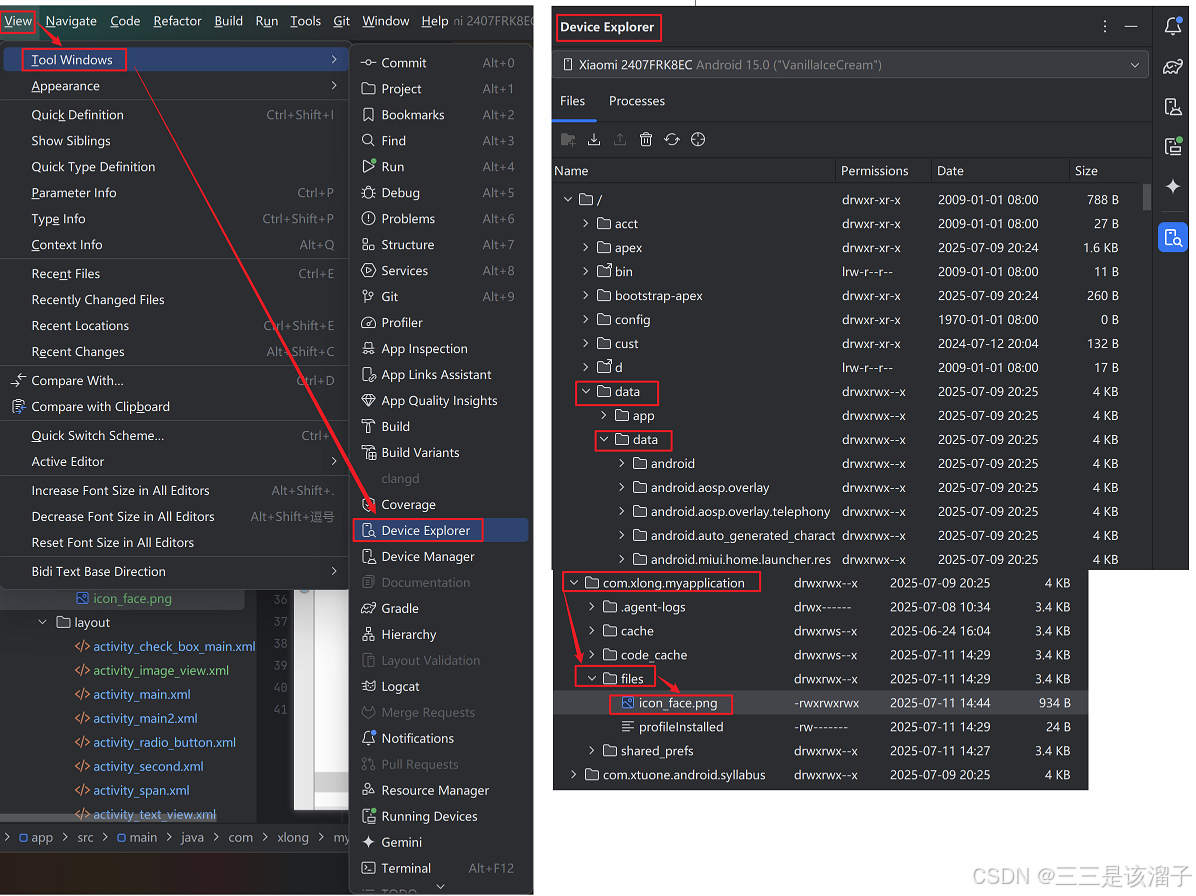Click the delete trash icon in Device Explorer
Screen dimensions: 1196x896
tap(646, 140)
